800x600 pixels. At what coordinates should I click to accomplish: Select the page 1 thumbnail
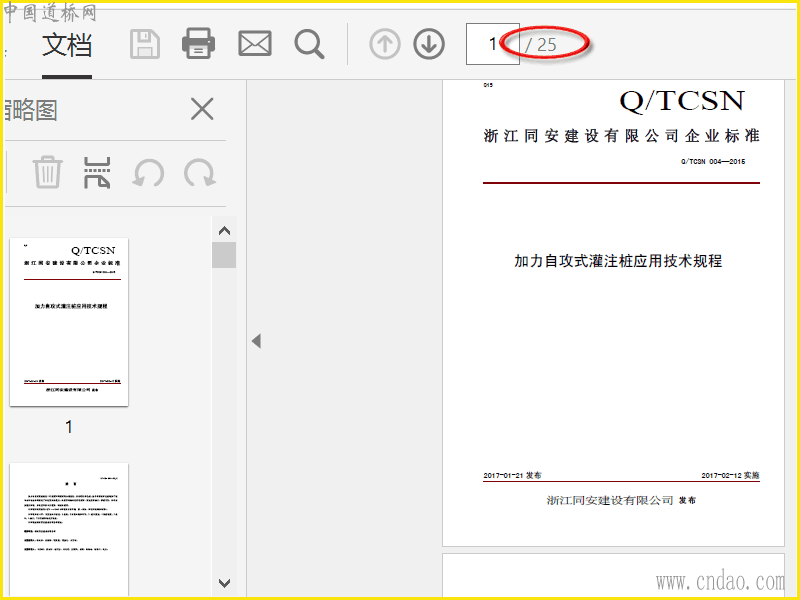point(69,322)
